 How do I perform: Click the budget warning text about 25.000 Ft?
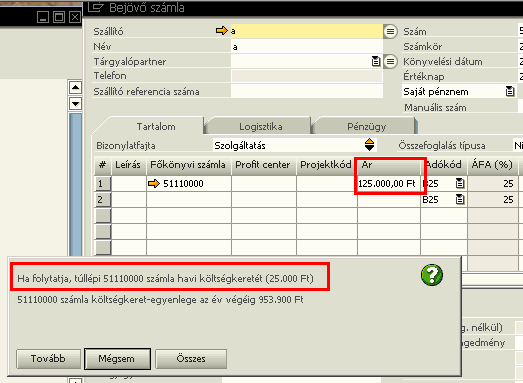pyautogui.click(x=165, y=278)
